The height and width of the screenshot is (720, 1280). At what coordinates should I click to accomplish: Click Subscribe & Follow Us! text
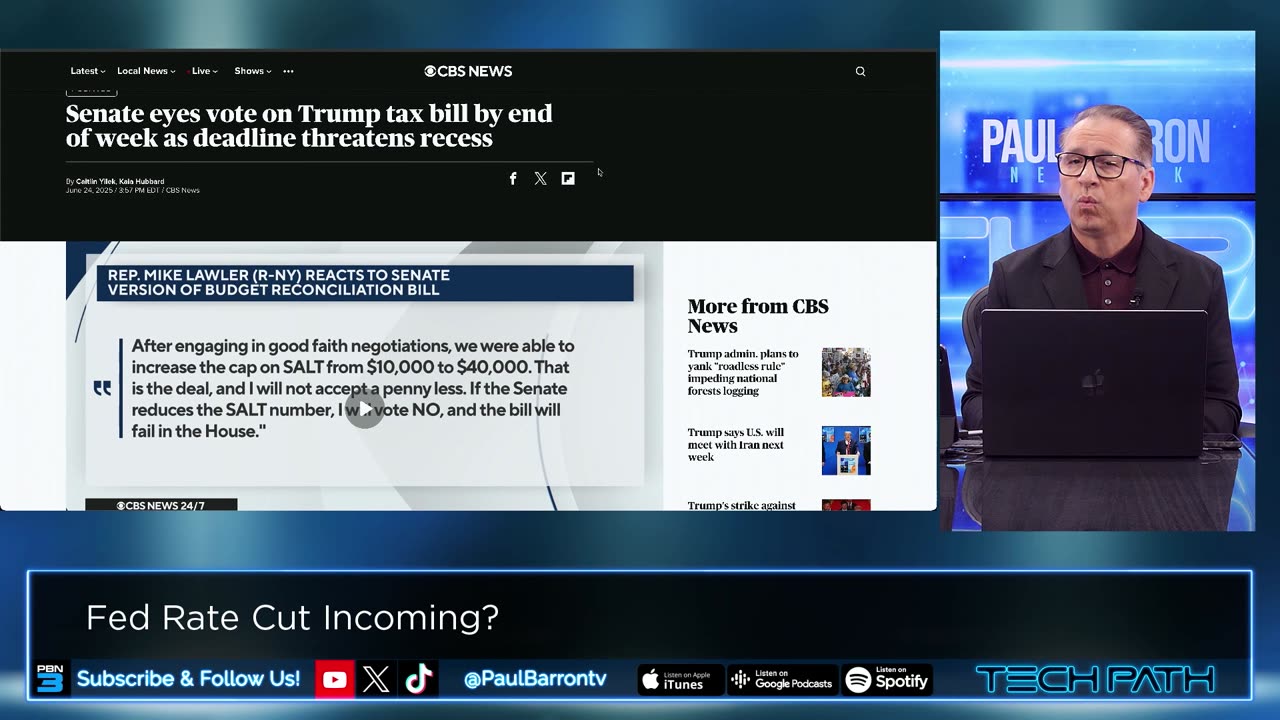(x=188, y=679)
